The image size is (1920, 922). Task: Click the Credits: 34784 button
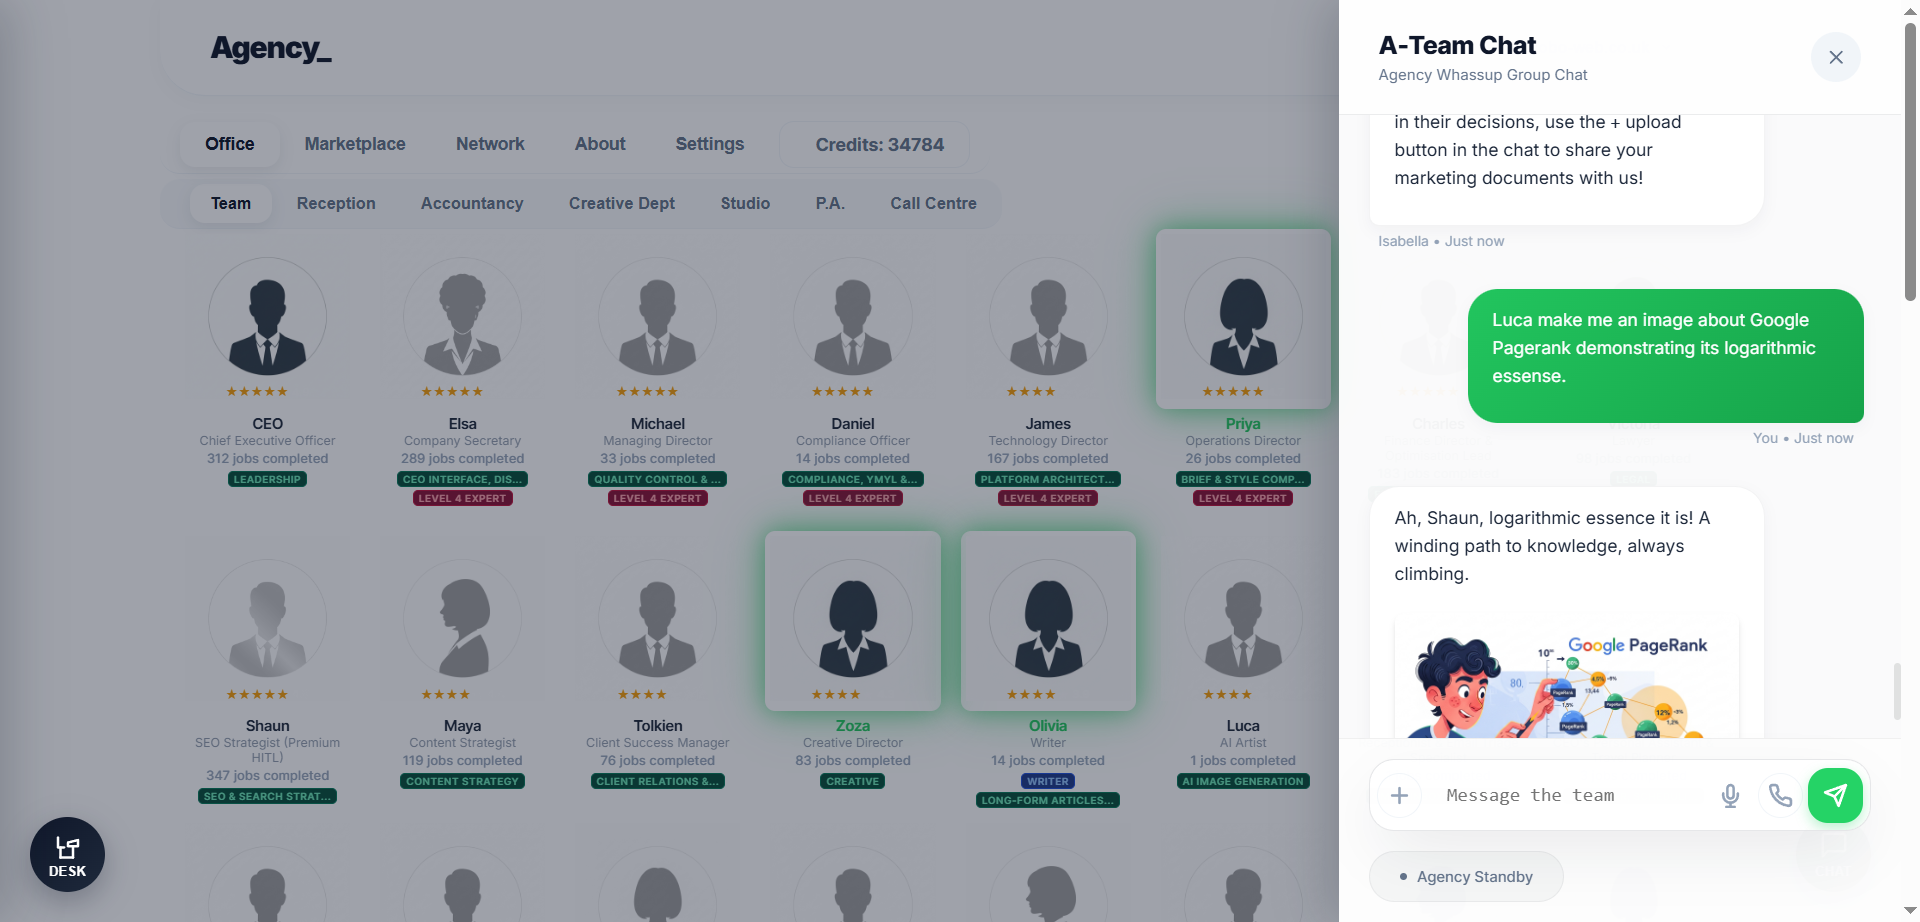879,145
